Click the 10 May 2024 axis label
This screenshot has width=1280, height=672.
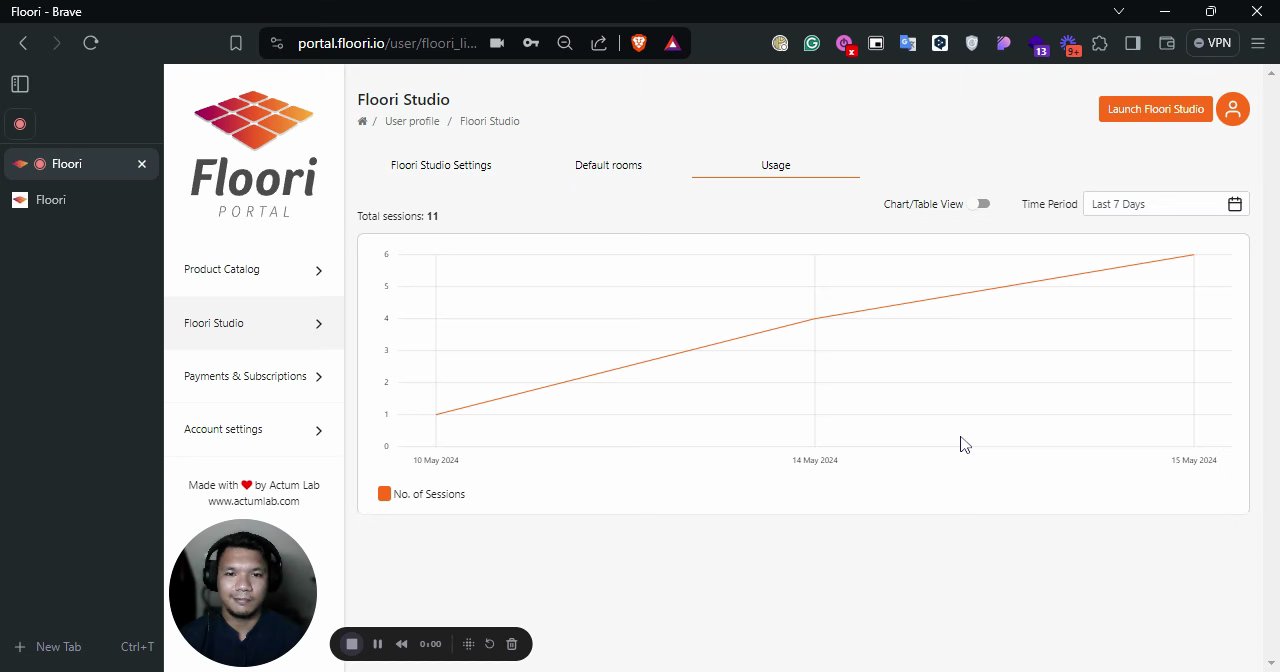coord(436,460)
